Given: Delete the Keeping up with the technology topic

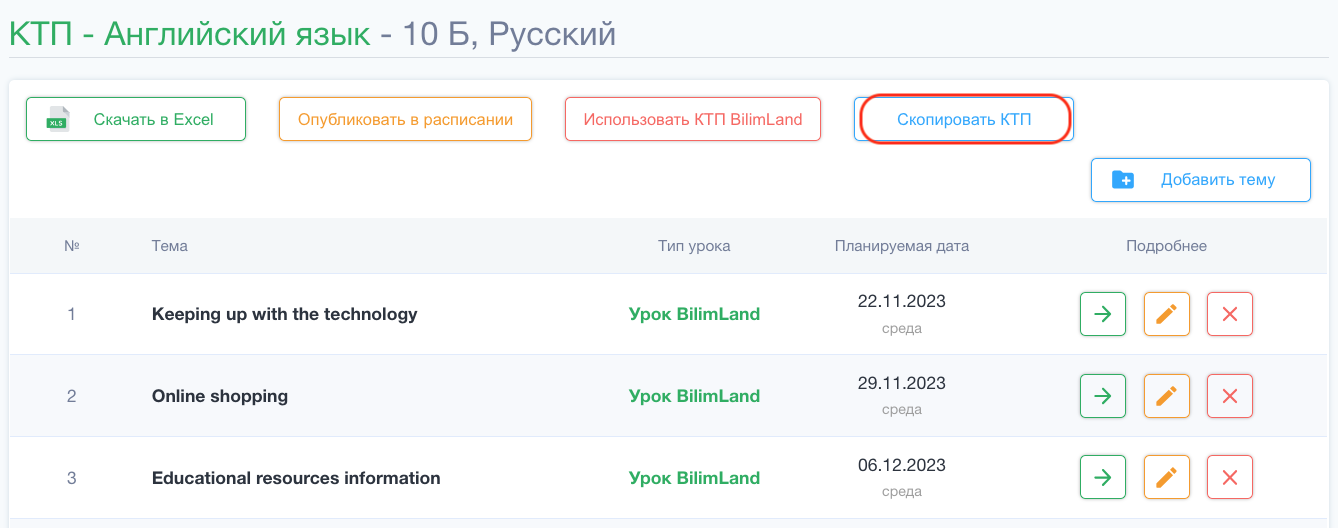Looking at the screenshot, I should tap(1230, 314).
